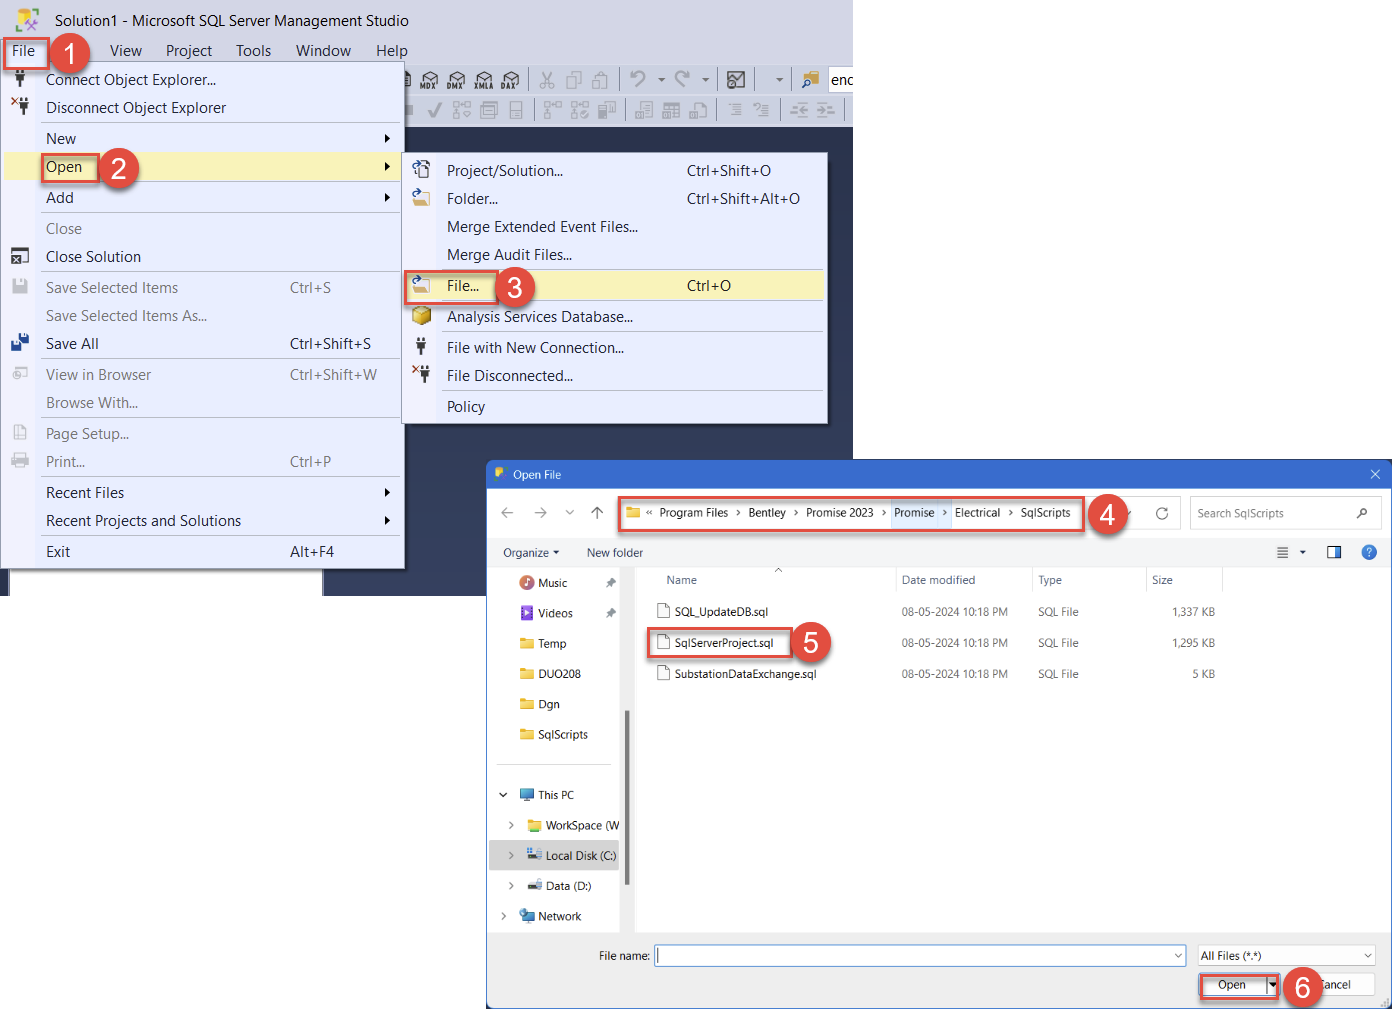This screenshot has height=1009, width=1392.
Task: Click the DAX query toolbar icon
Action: click(510, 80)
